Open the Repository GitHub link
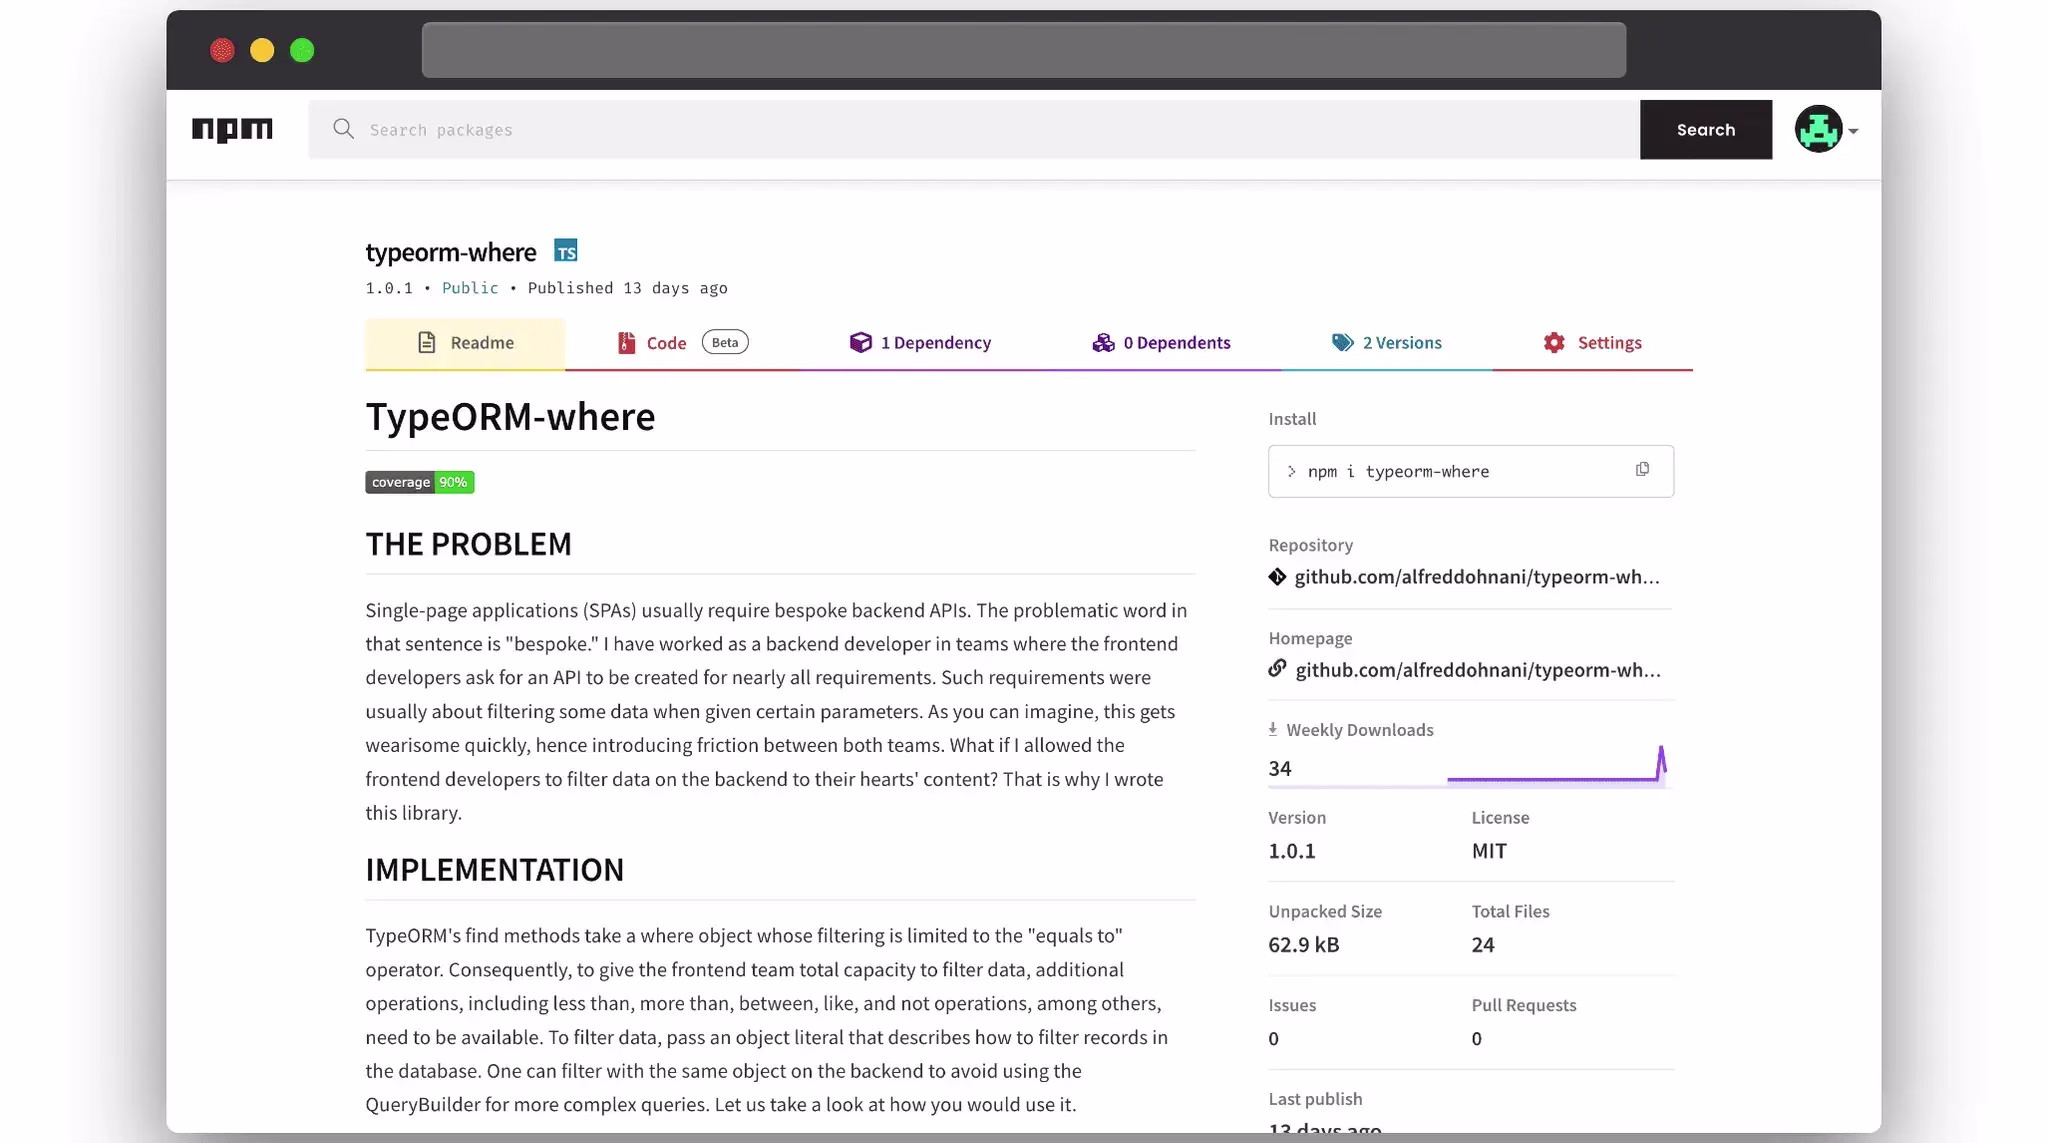Viewport: 2048px width, 1143px height. coord(1476,577)
